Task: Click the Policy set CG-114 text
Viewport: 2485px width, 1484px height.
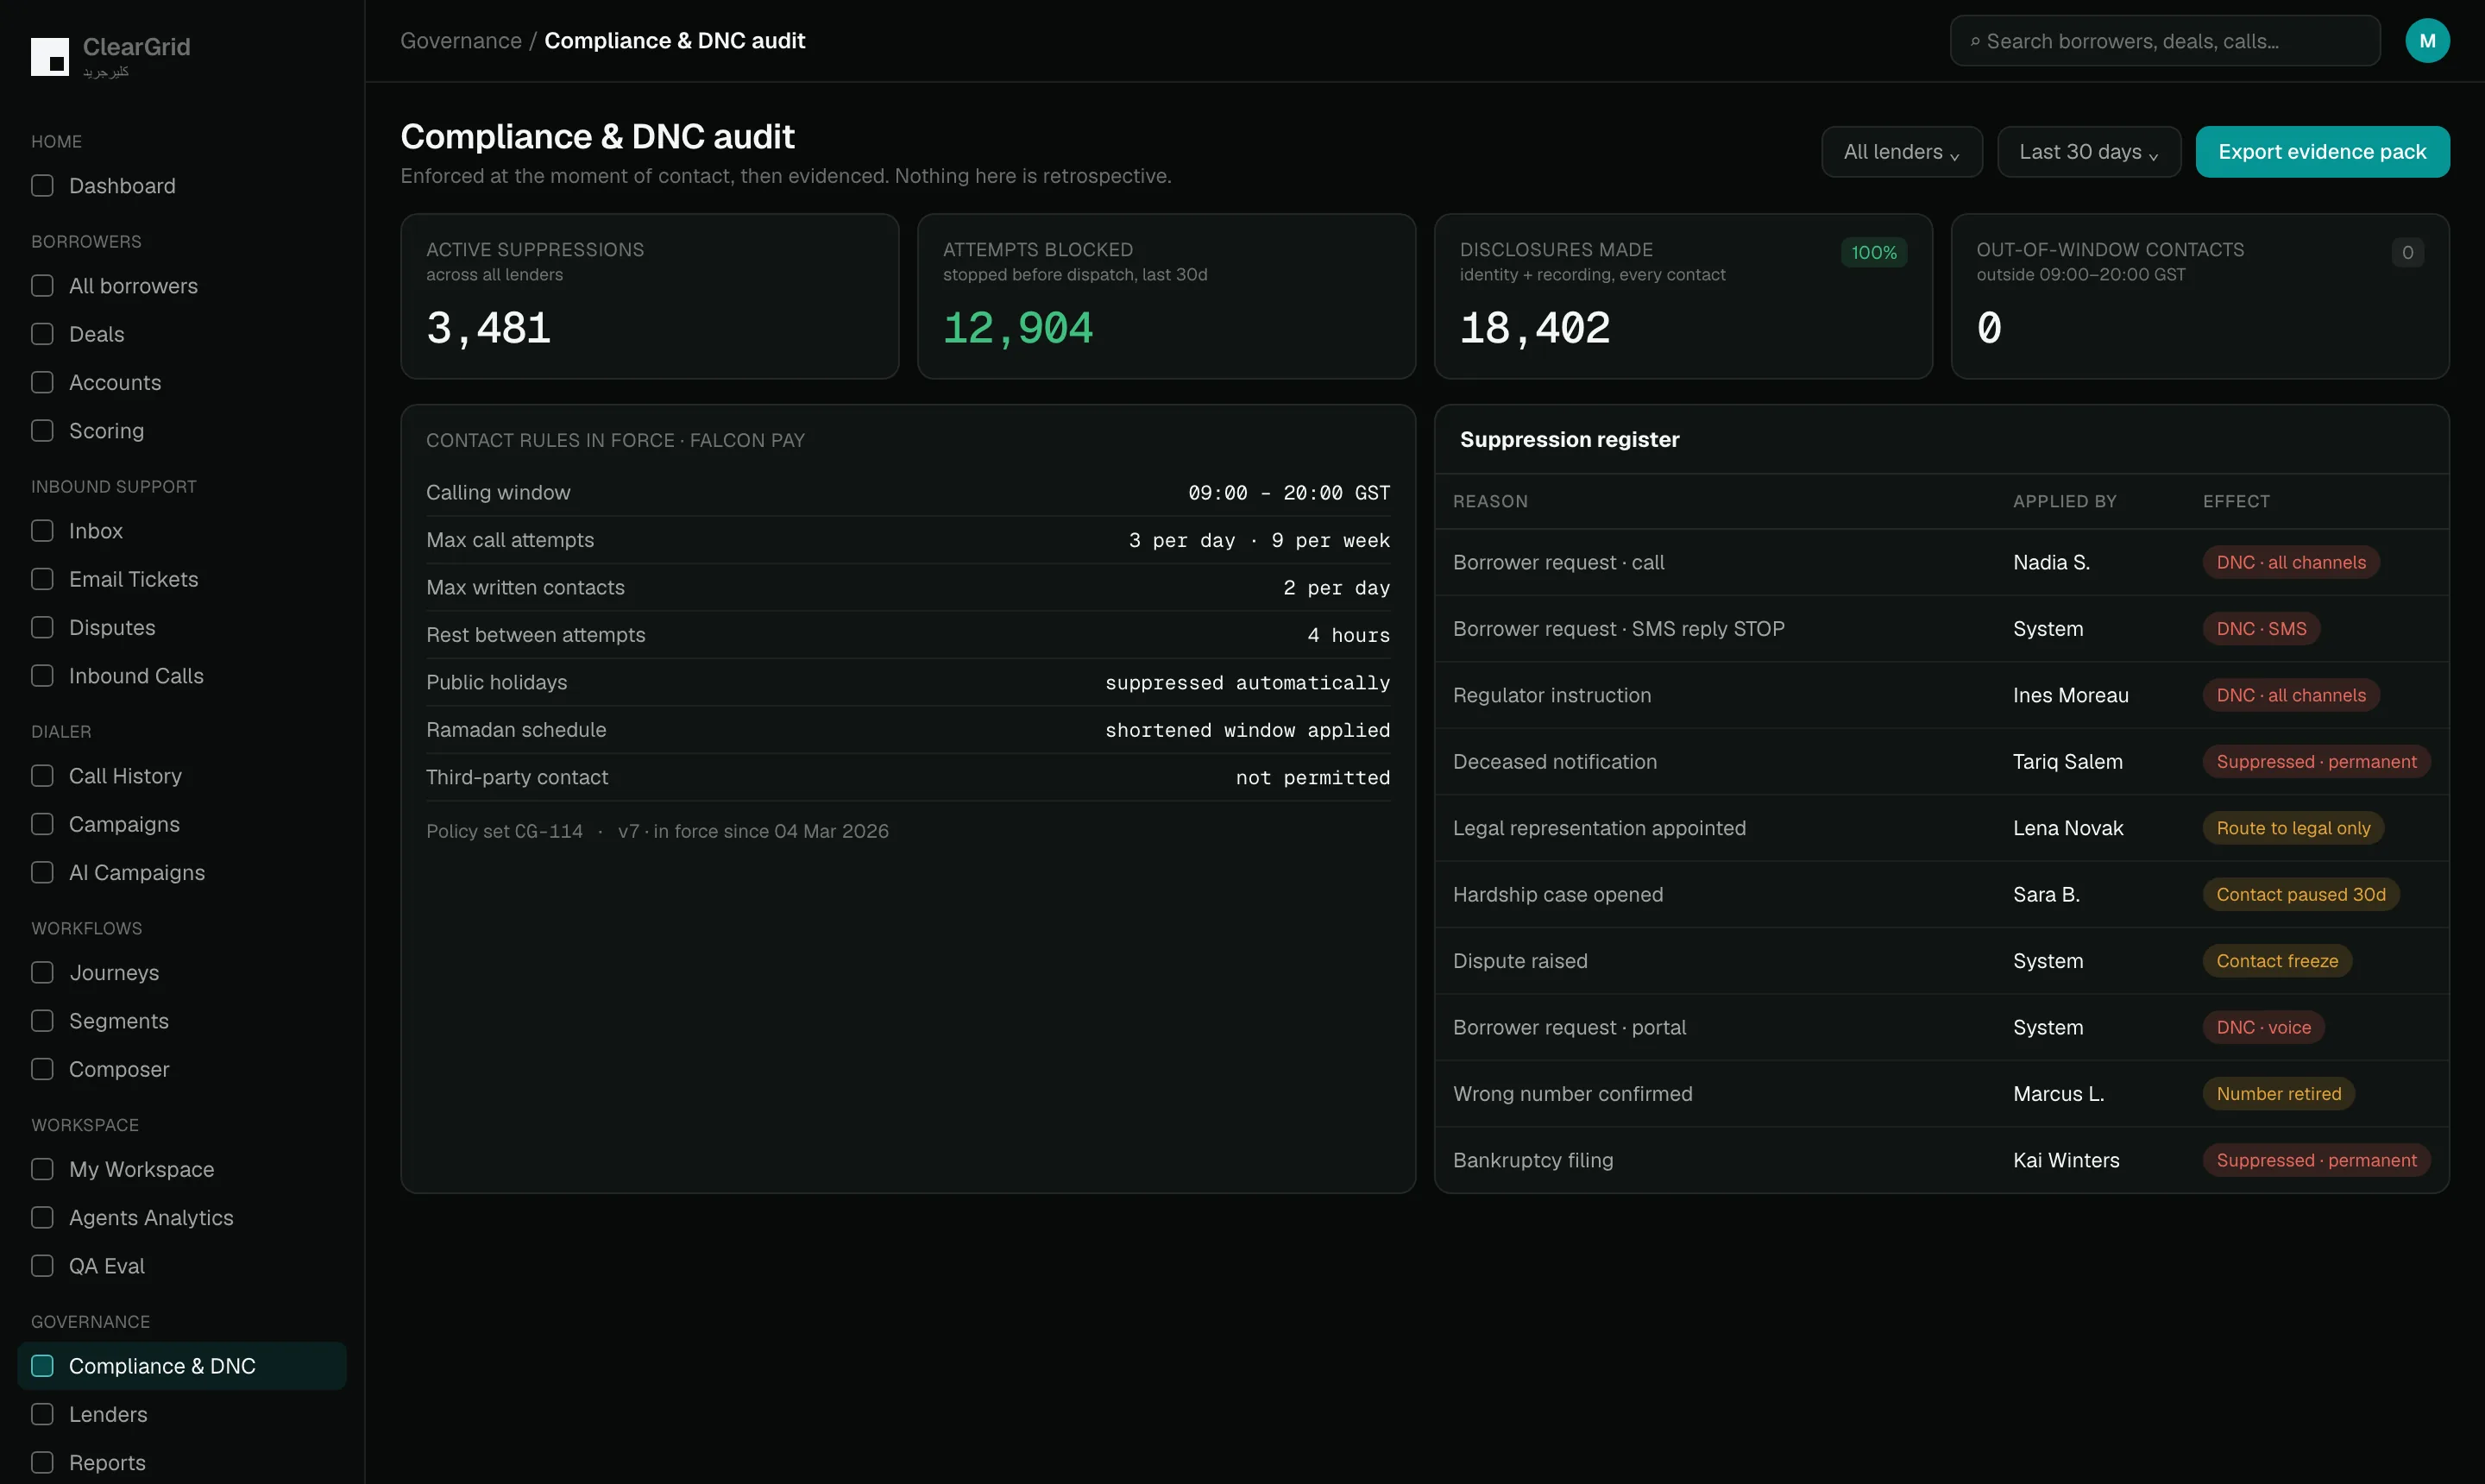Action: tap(504, 832)
